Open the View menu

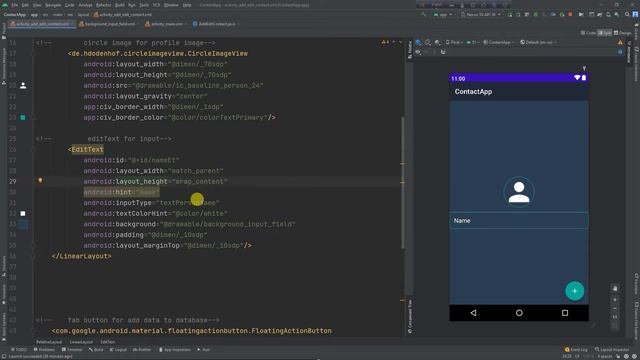pyautogui.click(x=37, y=5)
